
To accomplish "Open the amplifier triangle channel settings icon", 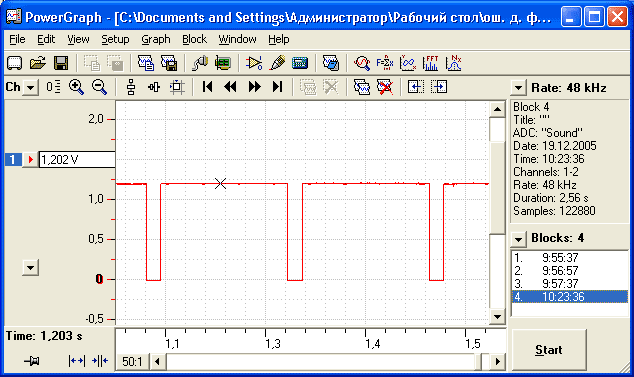I will pos(254,63).
